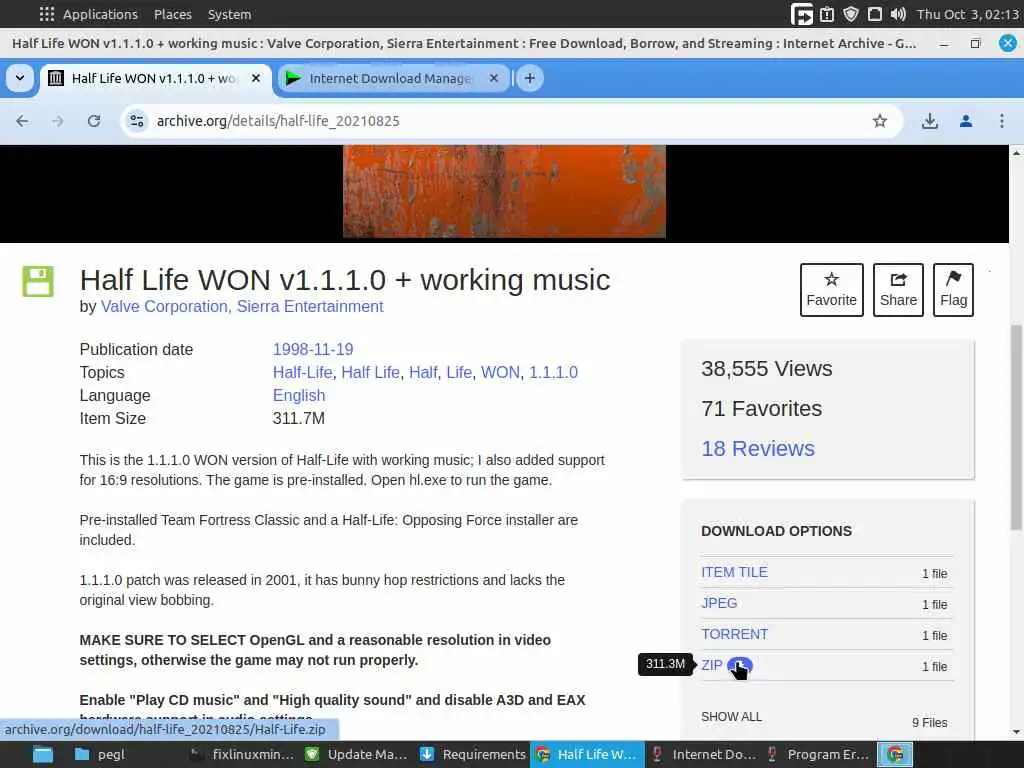1024x768 pixels.
Task: Open the Sierra Entertainment creator link
Action: coord(310,306)
